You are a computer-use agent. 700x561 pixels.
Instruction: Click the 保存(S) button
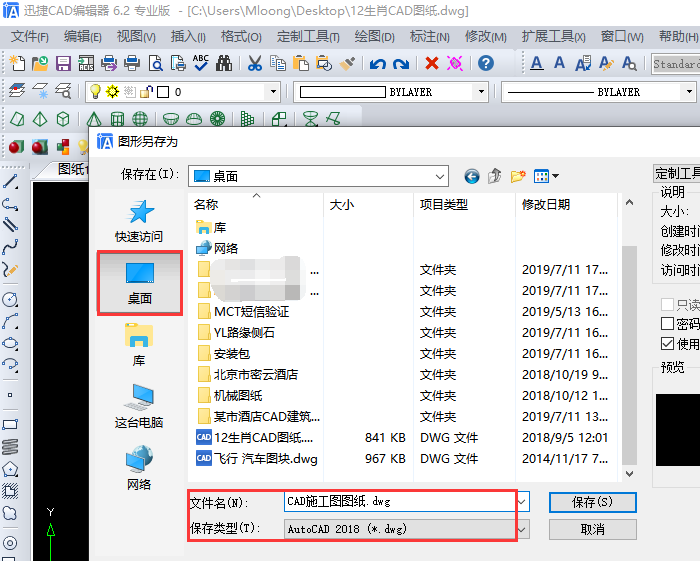[x=592, y=503]
